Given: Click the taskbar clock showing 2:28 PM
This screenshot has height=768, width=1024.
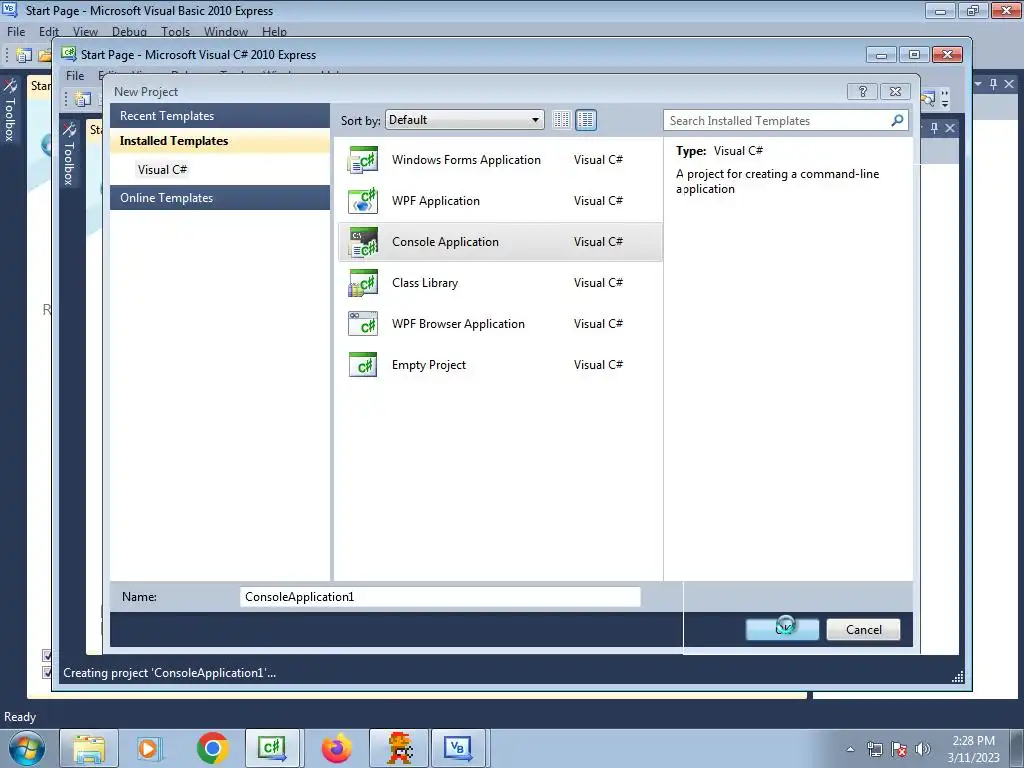Looking at the screenshot, I should pyautogui.click(x=973, y=749).
